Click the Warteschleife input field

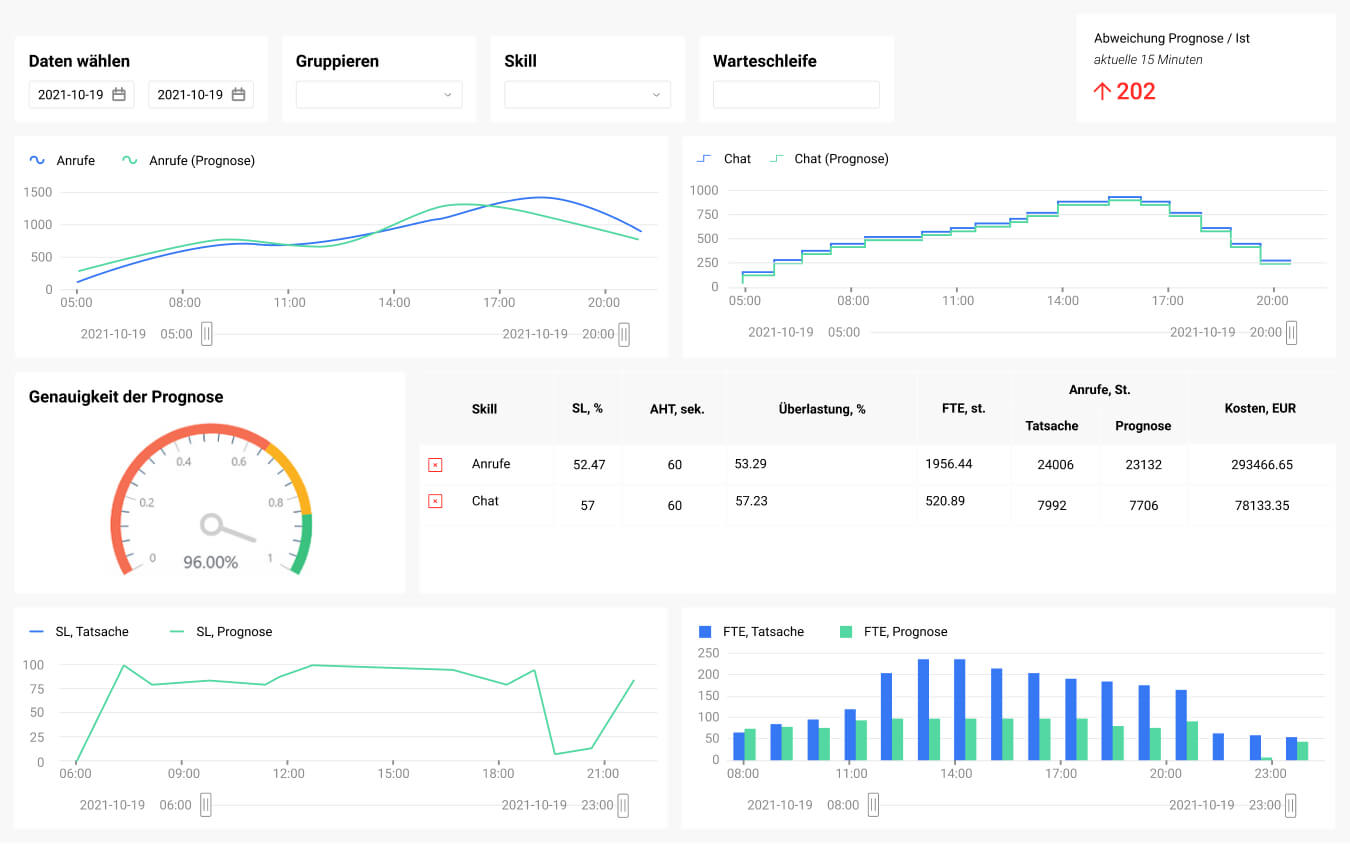coord(796,95)
